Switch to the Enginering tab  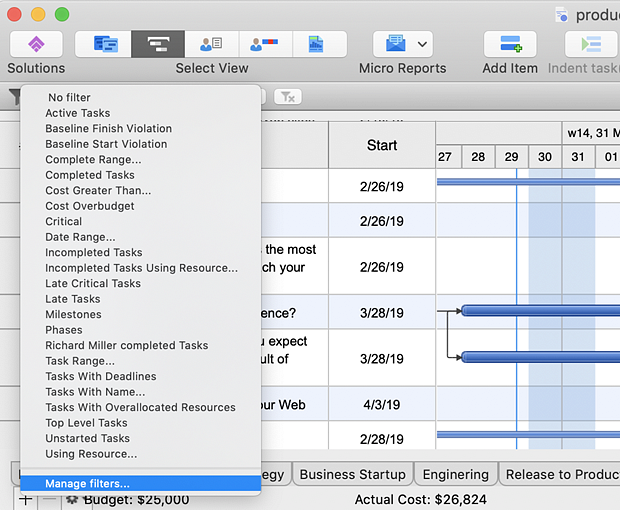point(455,474)
